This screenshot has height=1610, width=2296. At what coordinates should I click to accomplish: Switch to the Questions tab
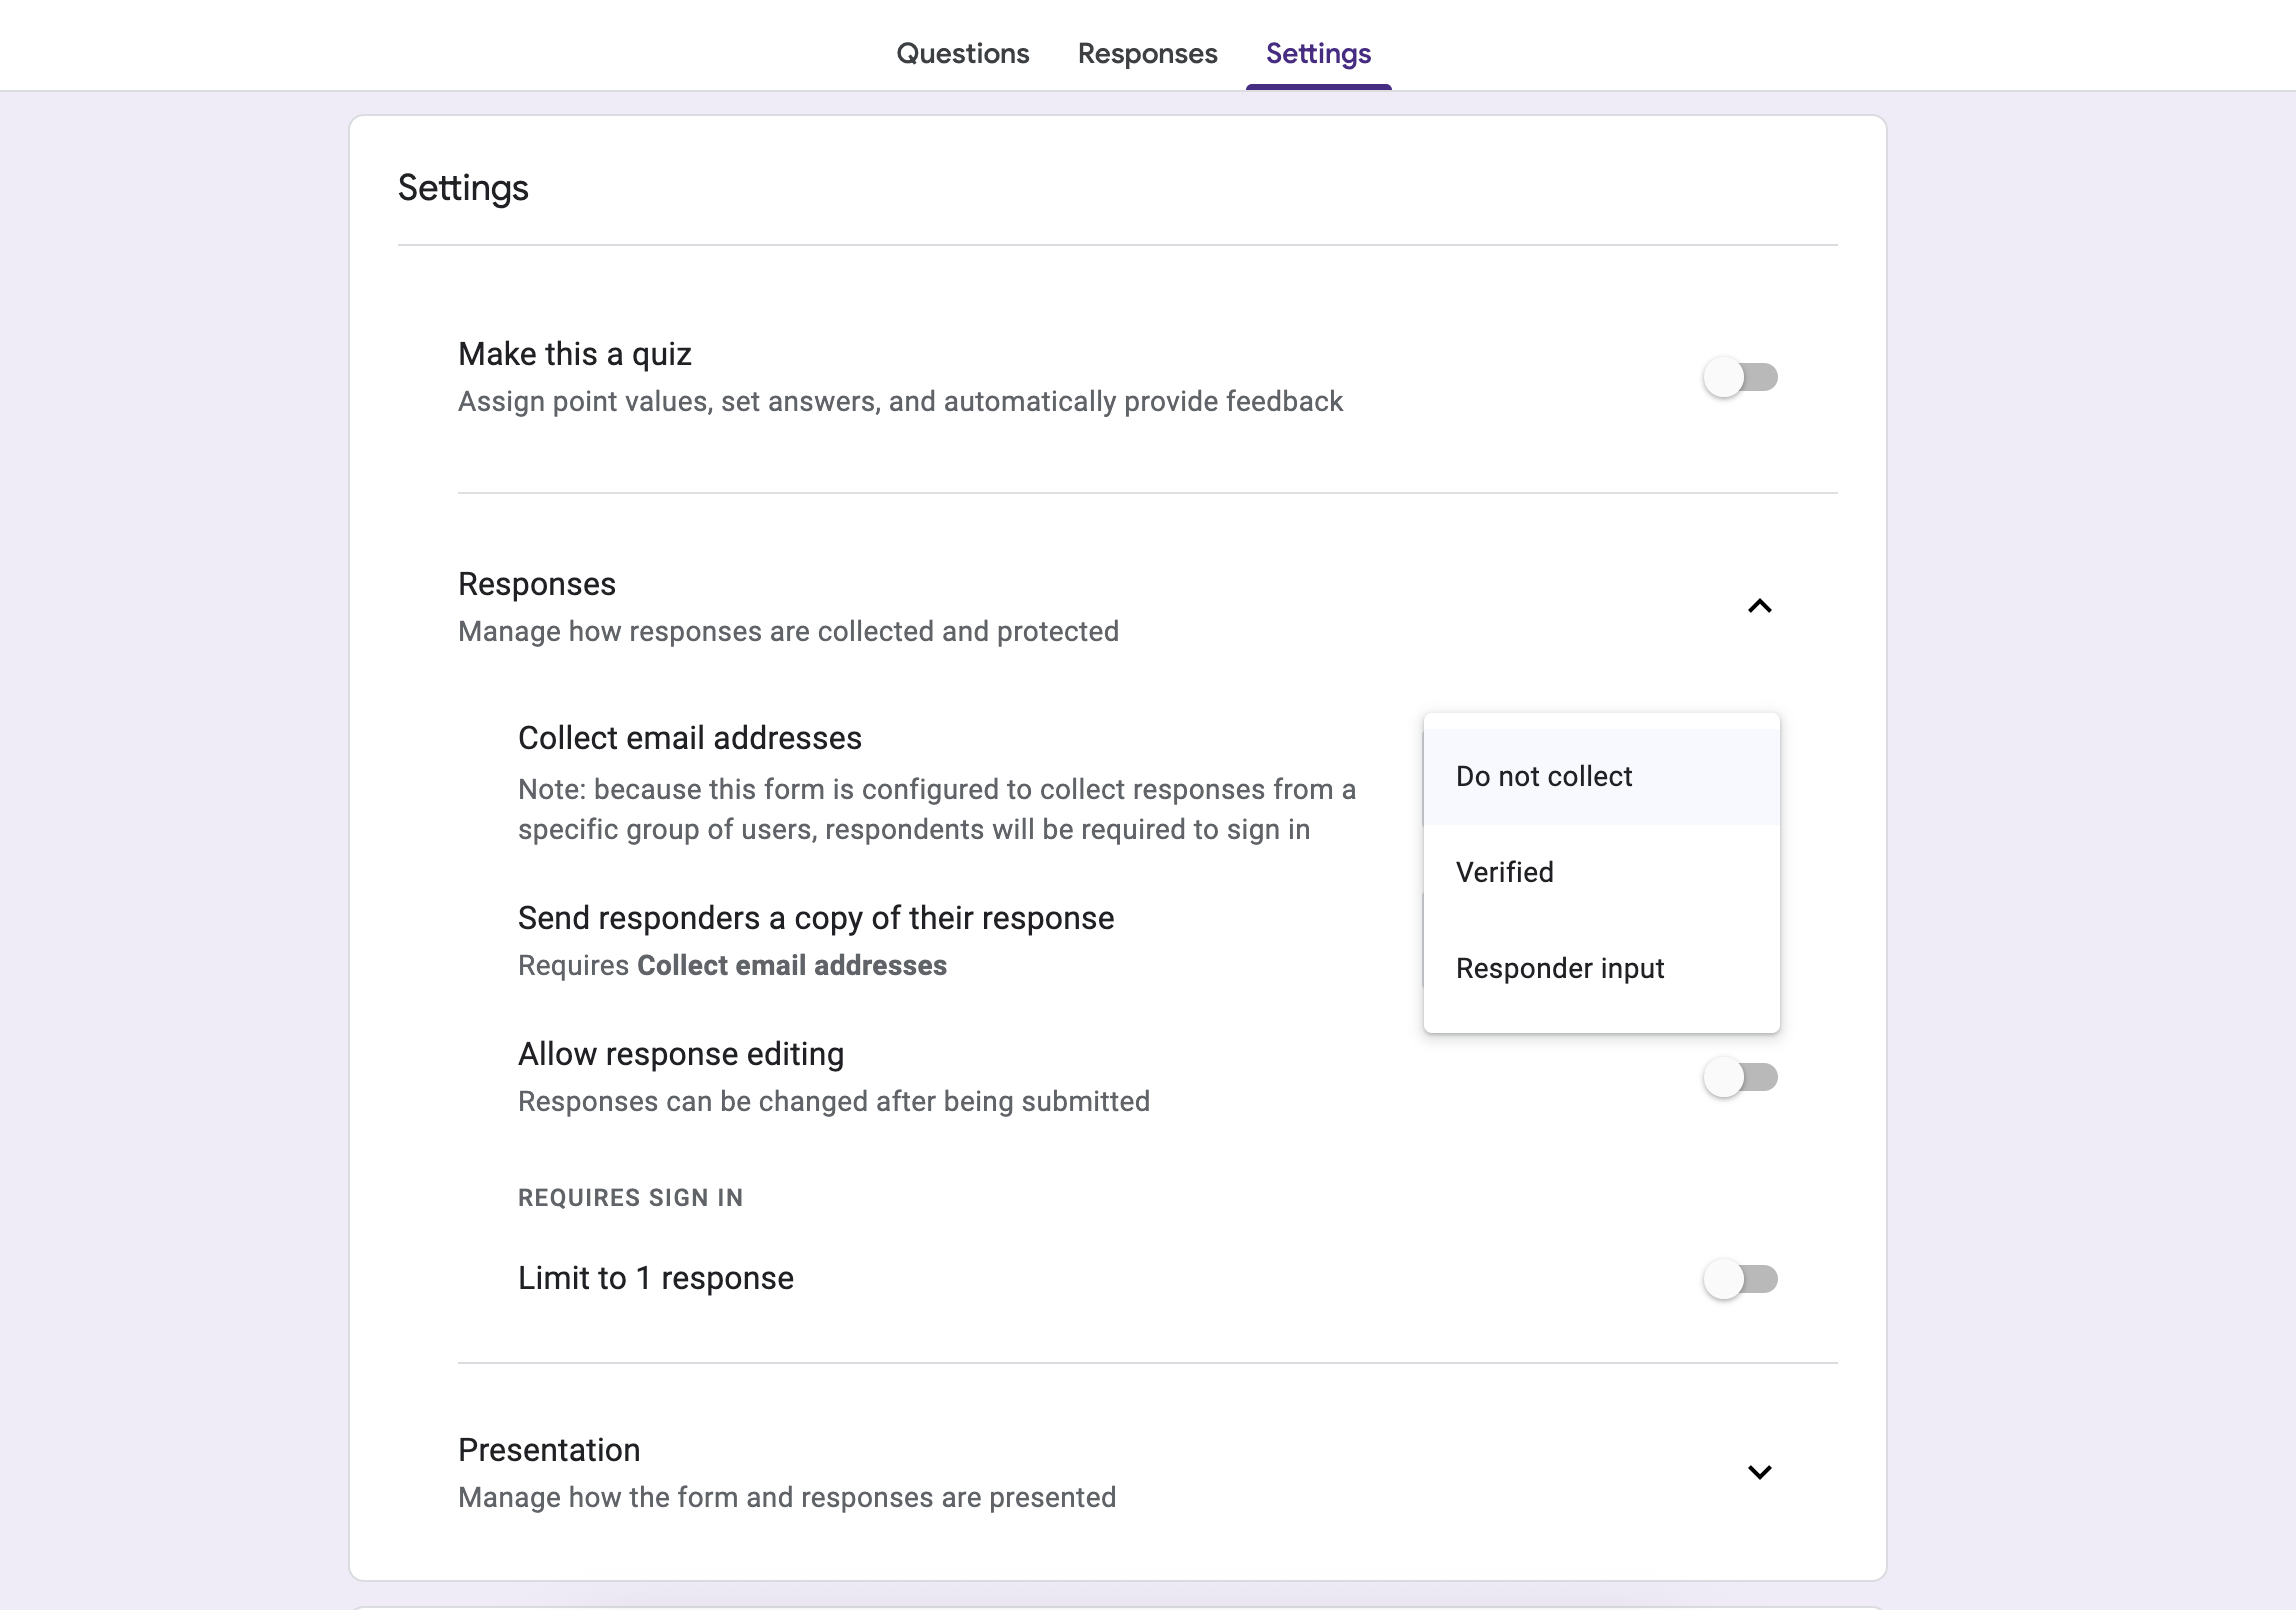(x=962, y=53)
